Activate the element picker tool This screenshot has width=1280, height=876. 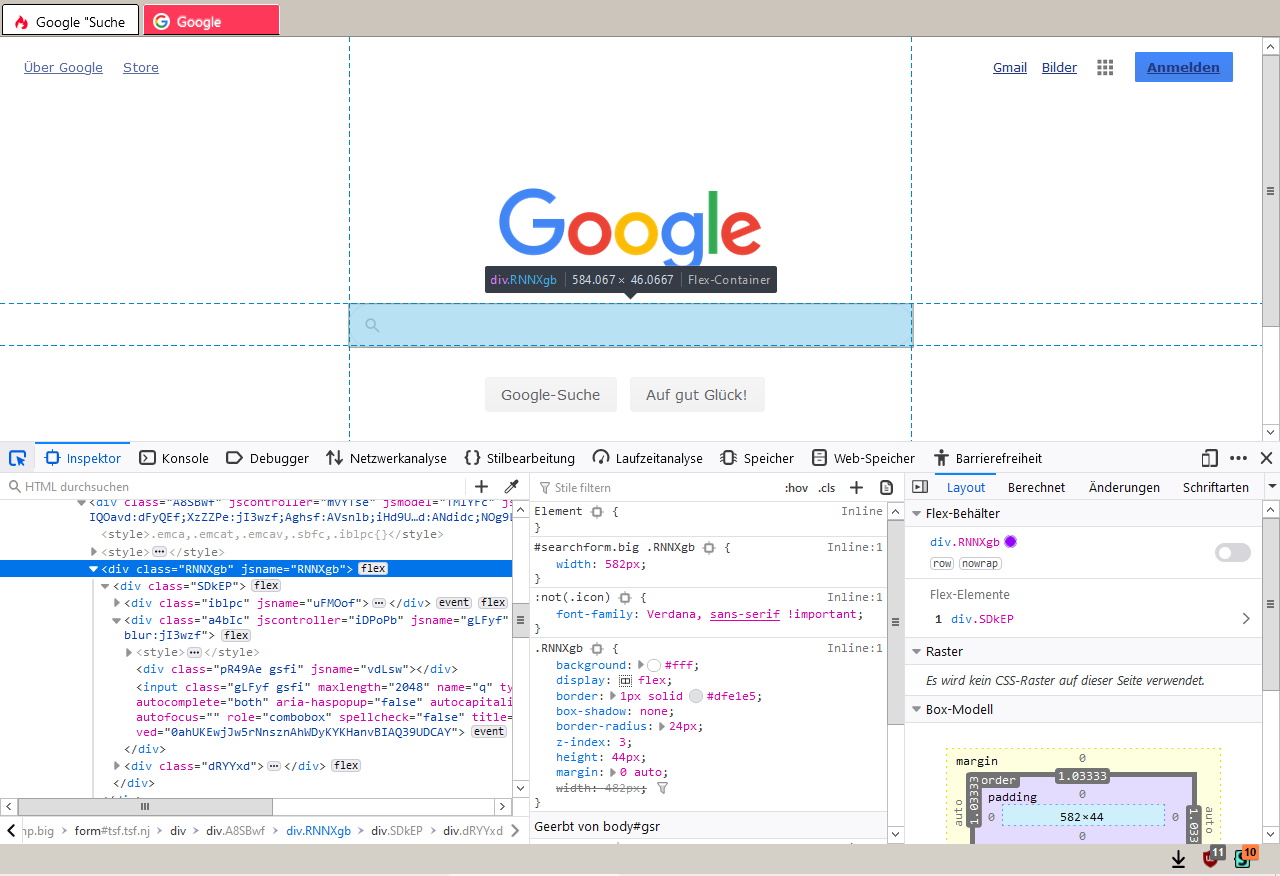coord(17,458)
